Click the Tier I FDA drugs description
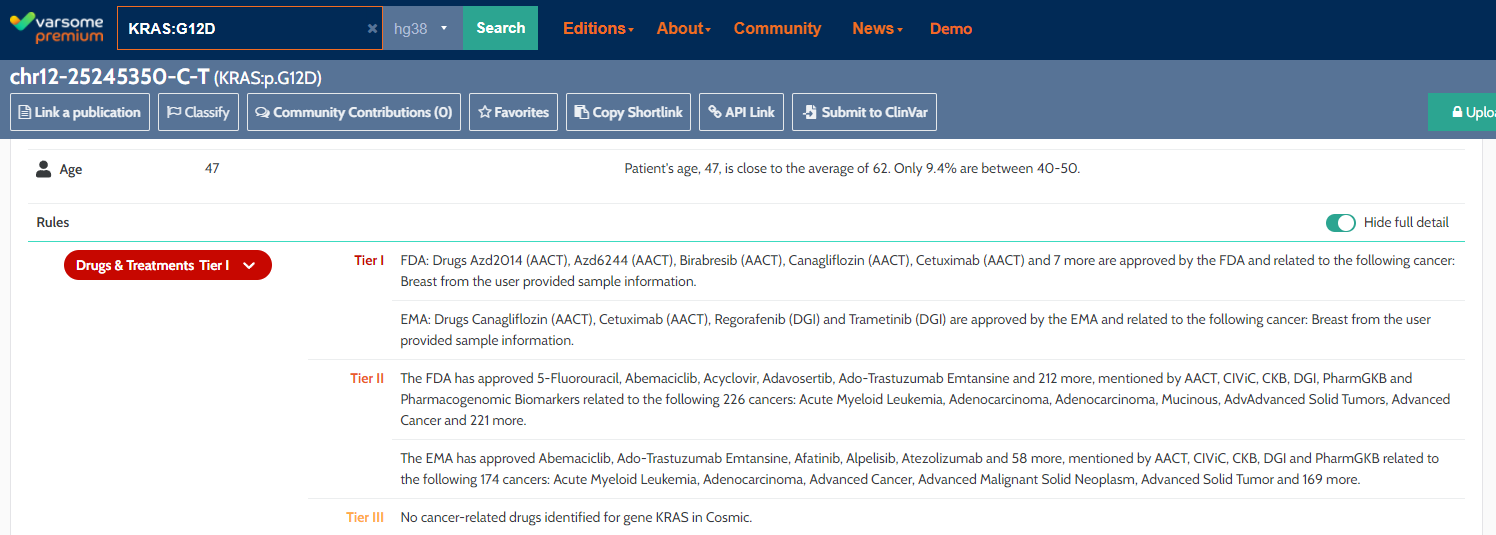 [x=928, y=271]
